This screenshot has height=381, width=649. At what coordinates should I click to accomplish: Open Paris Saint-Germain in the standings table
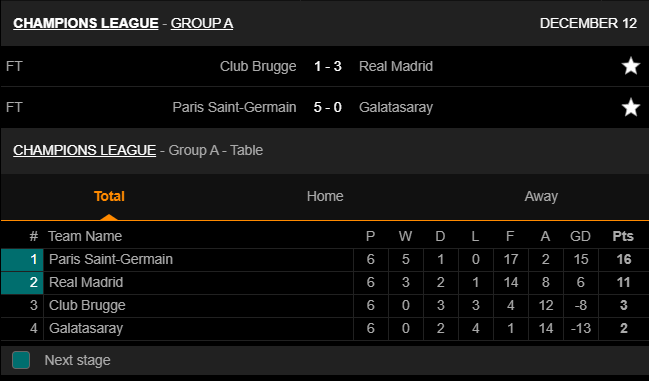111,259
